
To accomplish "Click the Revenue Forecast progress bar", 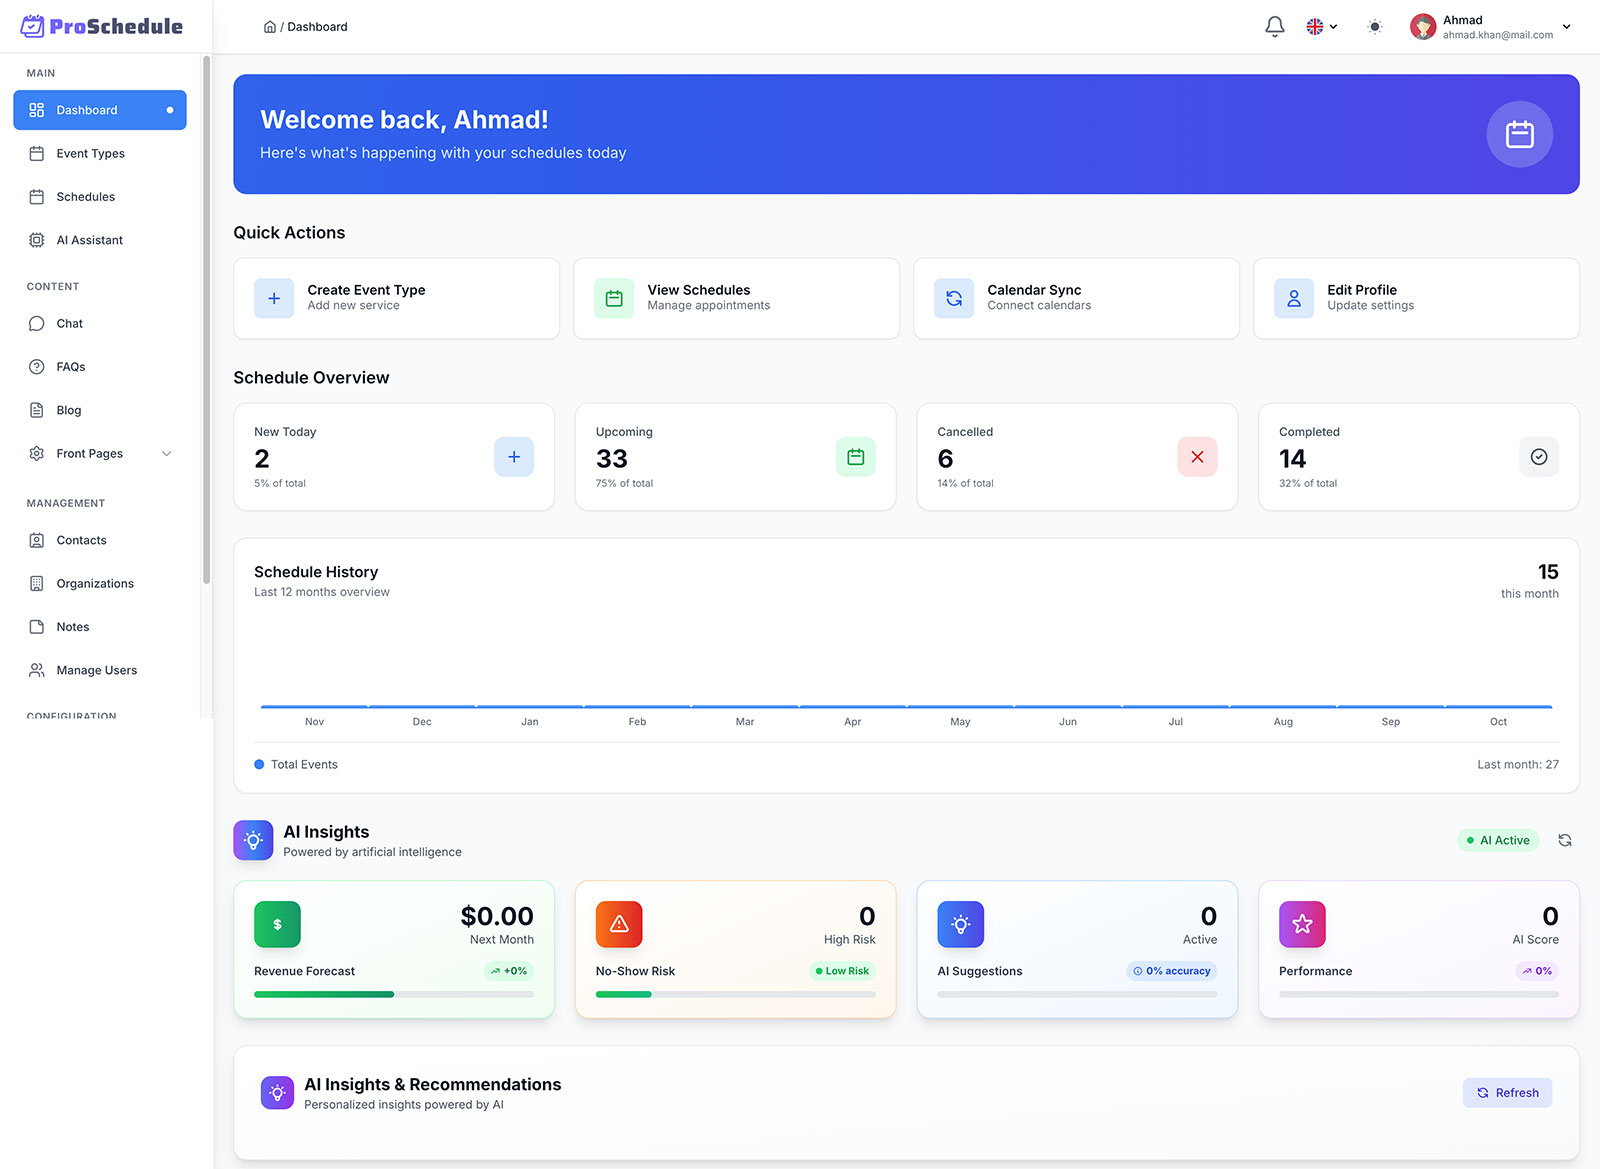I will (394, 994).
